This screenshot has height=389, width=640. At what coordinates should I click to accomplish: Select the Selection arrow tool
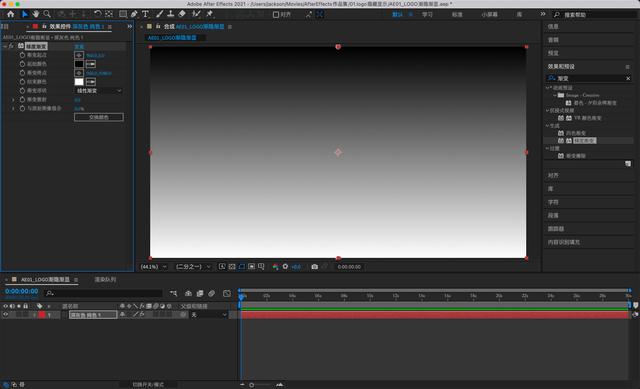[24, 14]
